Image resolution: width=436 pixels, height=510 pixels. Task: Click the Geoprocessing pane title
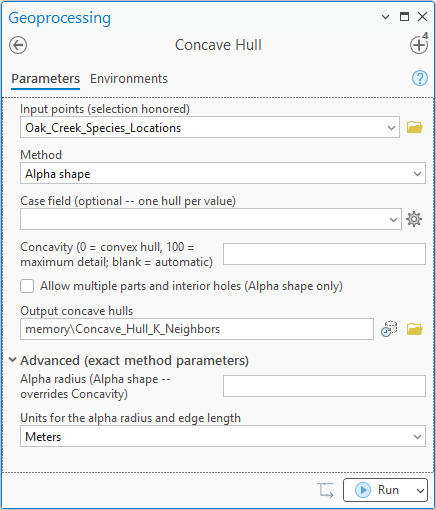coord(60,18)
